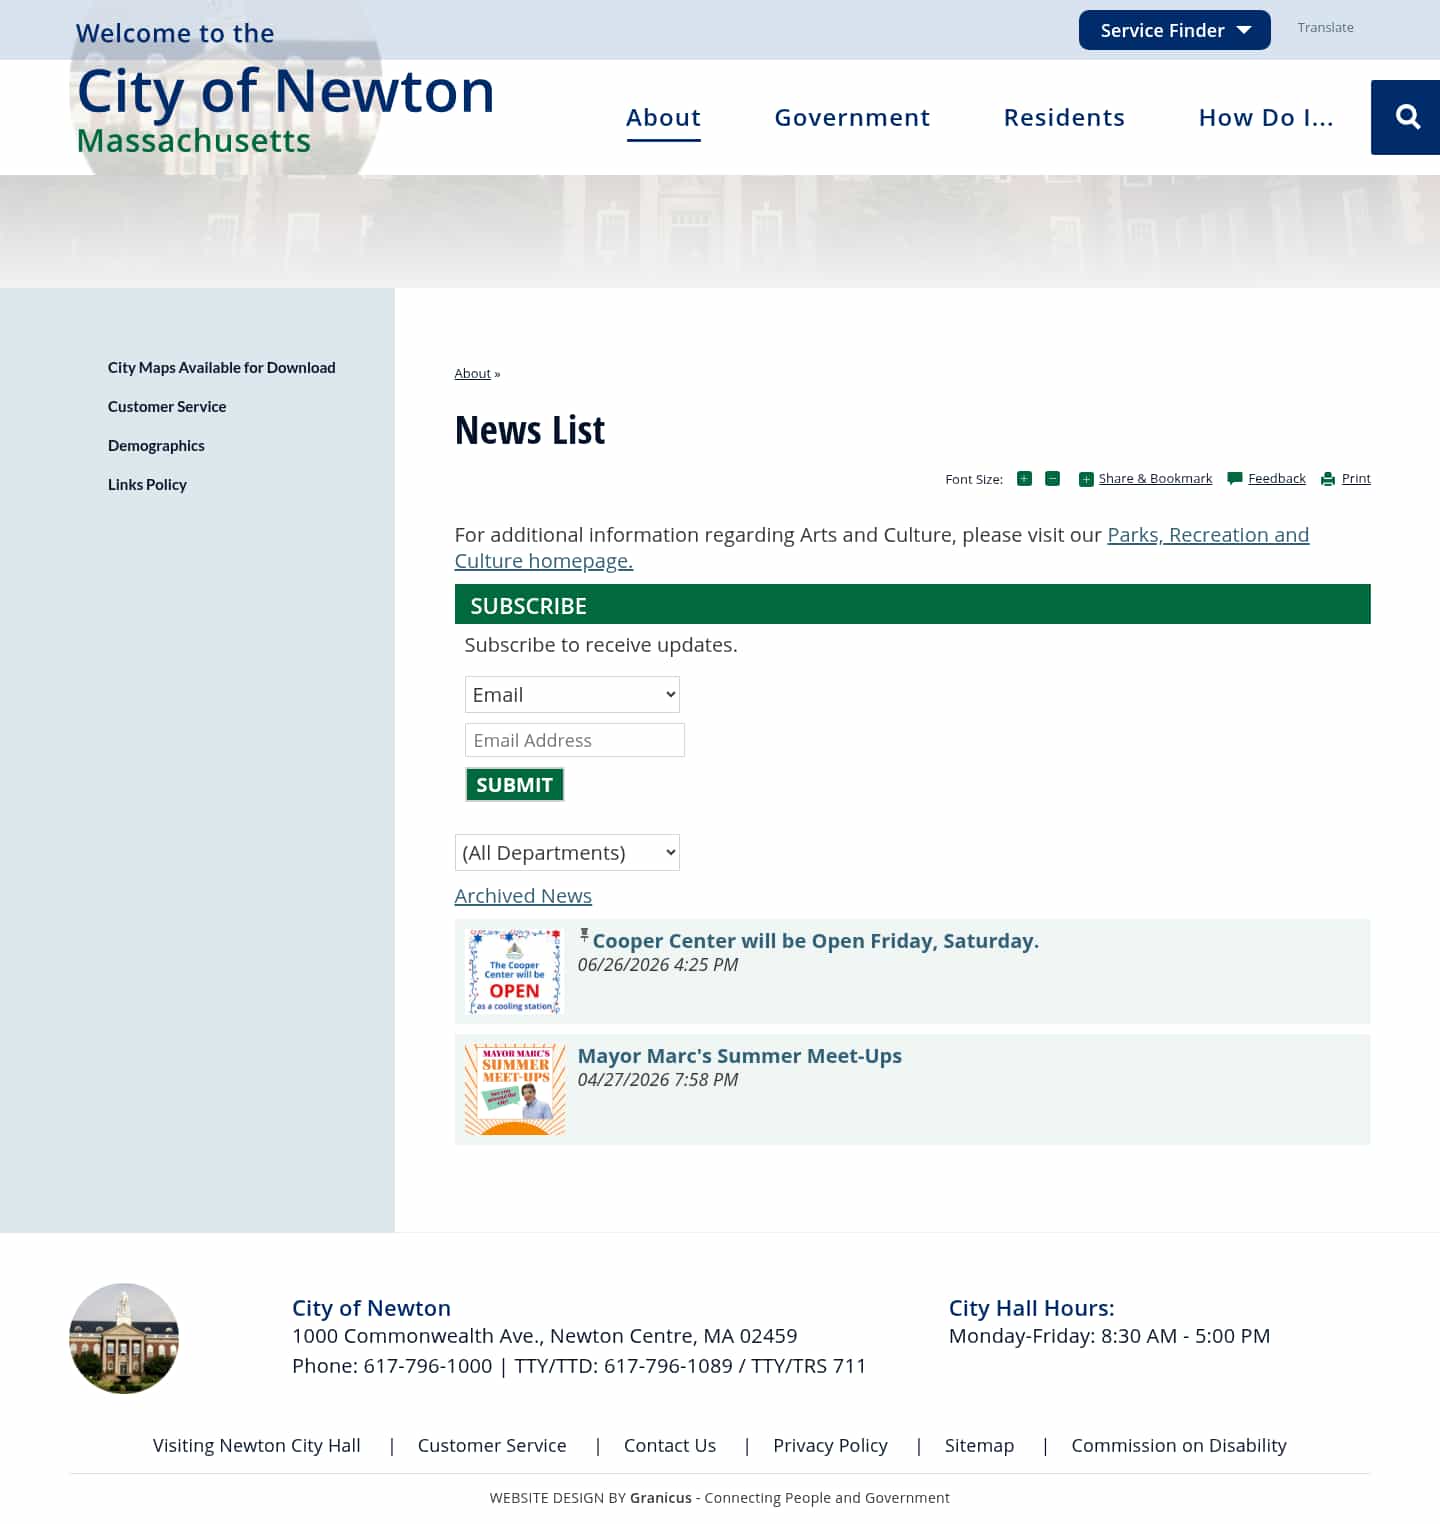Click the pin icon beside Cooper Center headline
The height and width of the screenshot is (1524, 1440).
tap(584, 935)
